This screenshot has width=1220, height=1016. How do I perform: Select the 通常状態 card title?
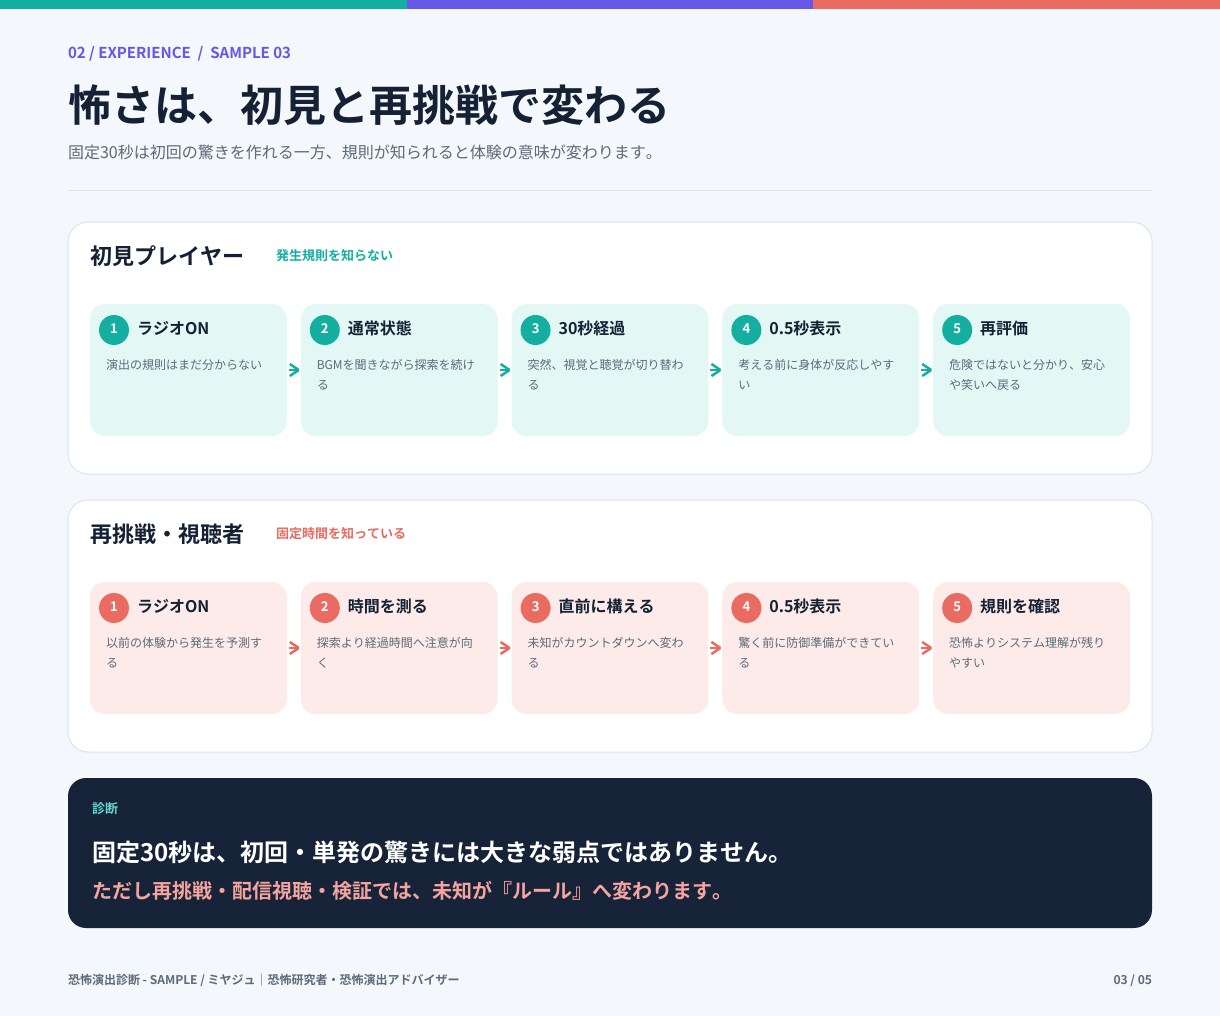380,329
